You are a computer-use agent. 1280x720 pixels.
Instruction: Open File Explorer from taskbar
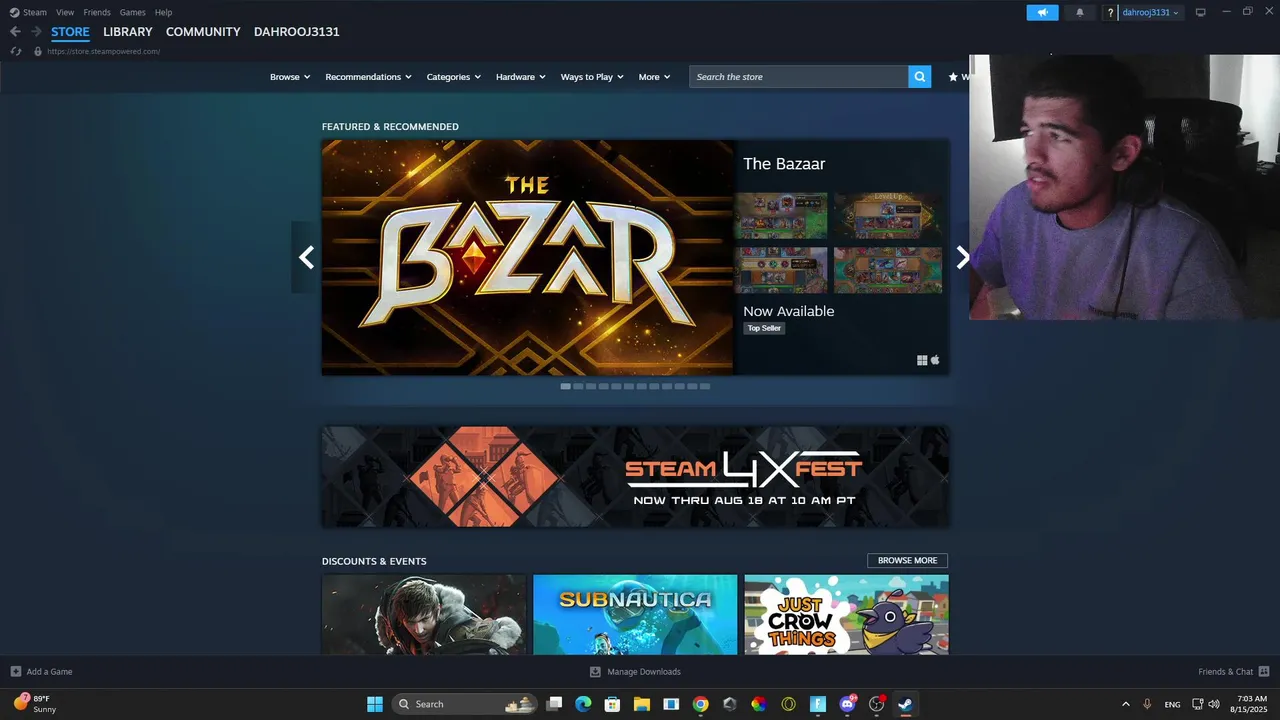[x=642, y=704]
